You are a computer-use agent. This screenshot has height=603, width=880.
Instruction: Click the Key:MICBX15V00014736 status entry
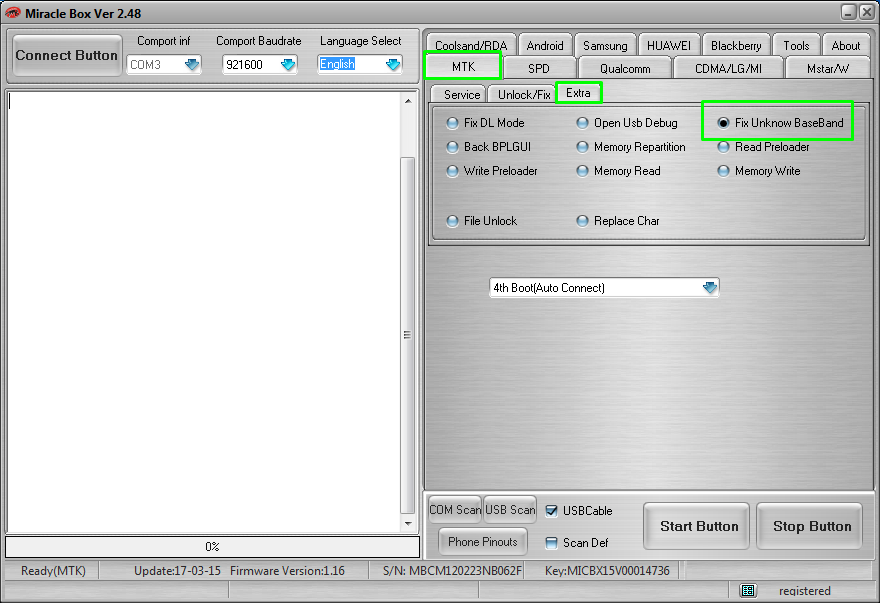[607, 571]
